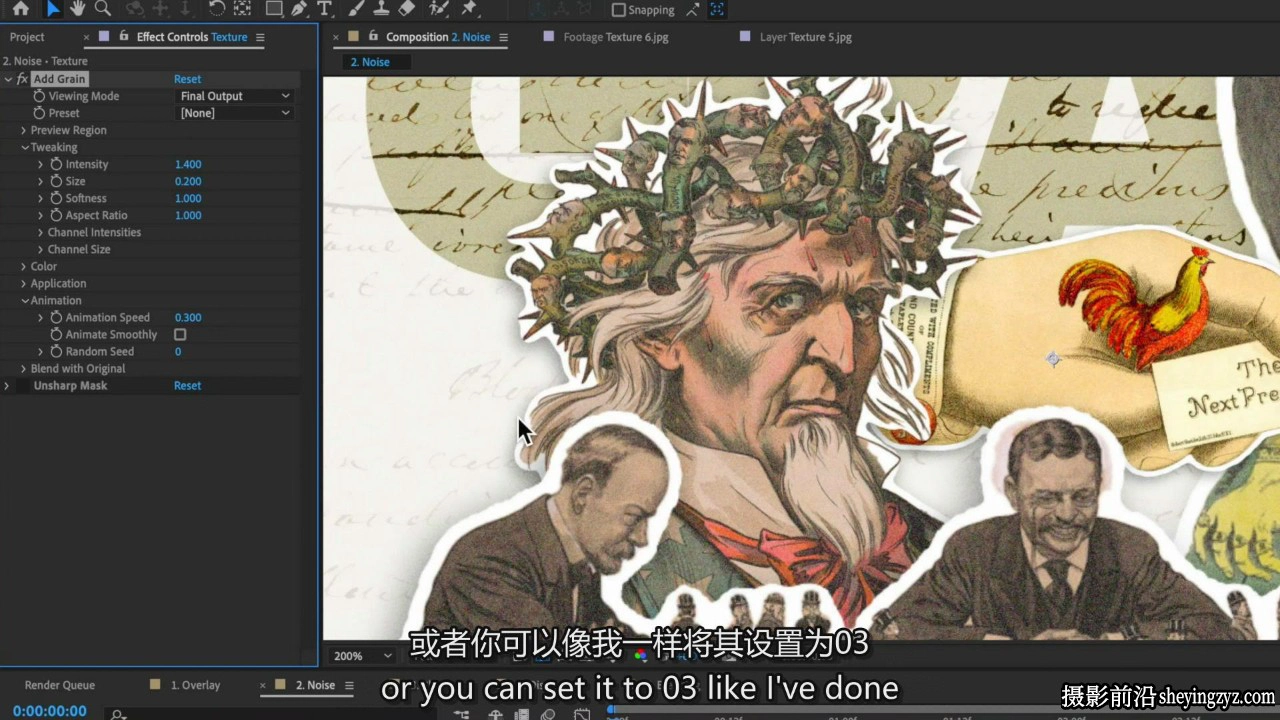Toggle the Add Grain fx icon
This screenshot has width=1280, height=720.
click(x=22, y=79)
